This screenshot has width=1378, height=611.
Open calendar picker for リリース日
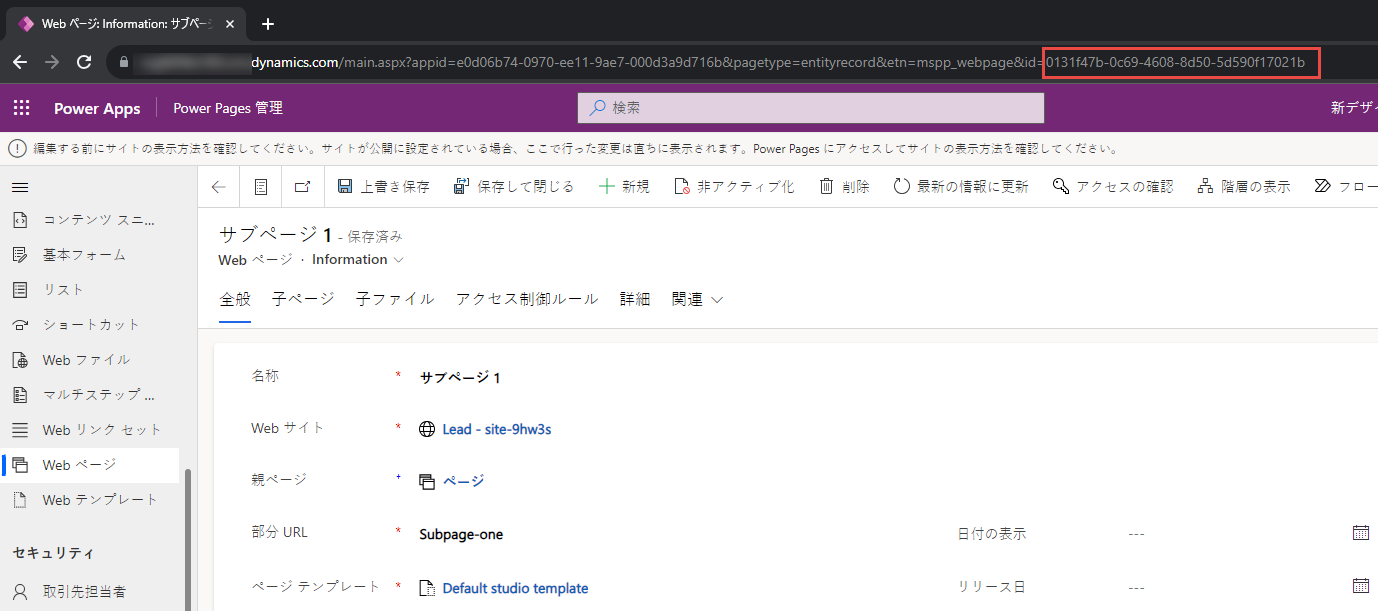[1360, 586]
